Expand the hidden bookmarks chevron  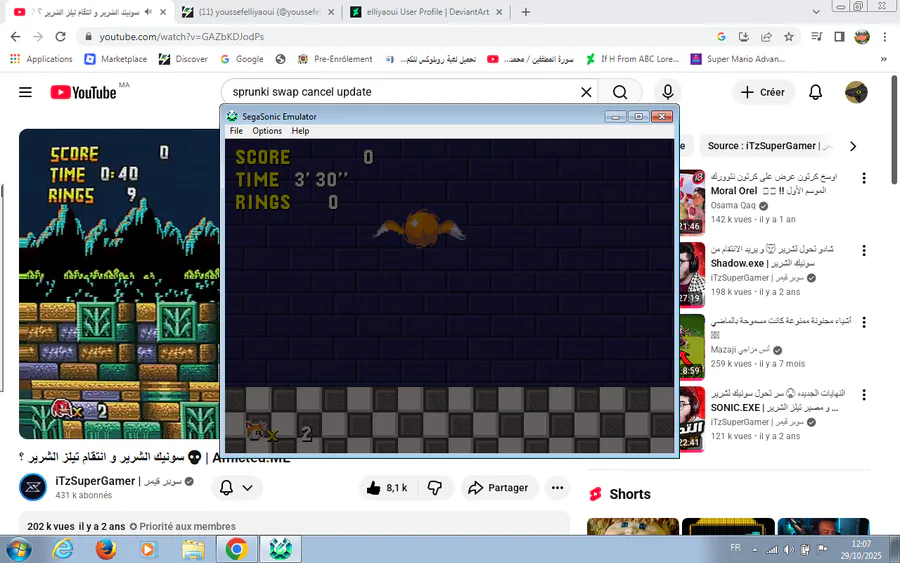pyautogui.click(x=883, y=59)
